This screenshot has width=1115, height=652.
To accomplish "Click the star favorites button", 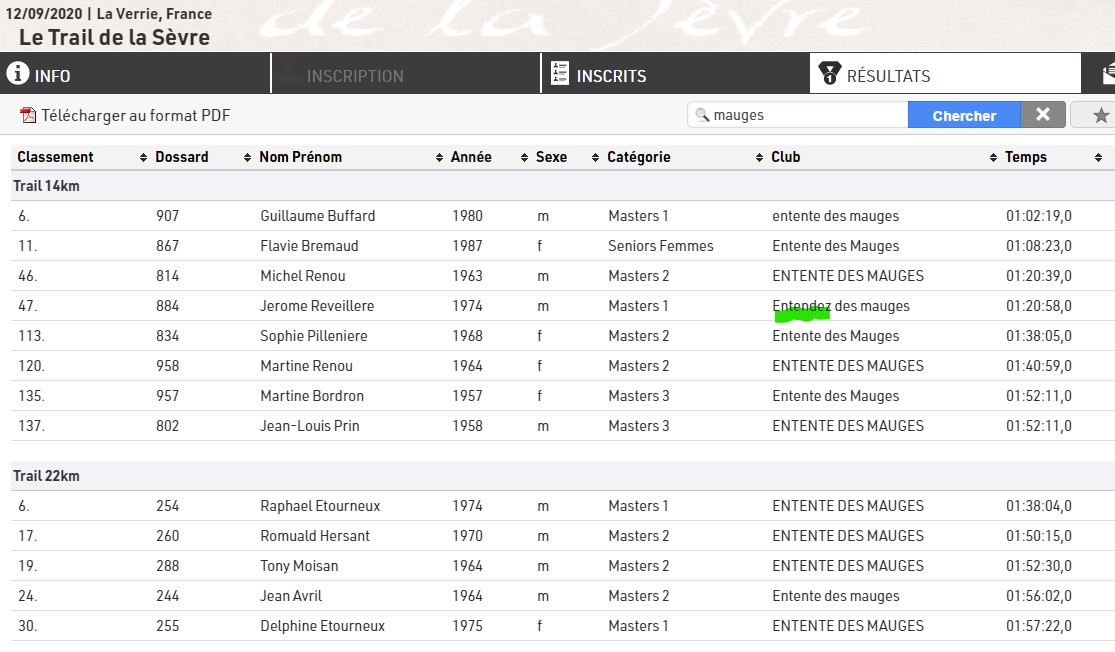I will (x=1100, y=116).
